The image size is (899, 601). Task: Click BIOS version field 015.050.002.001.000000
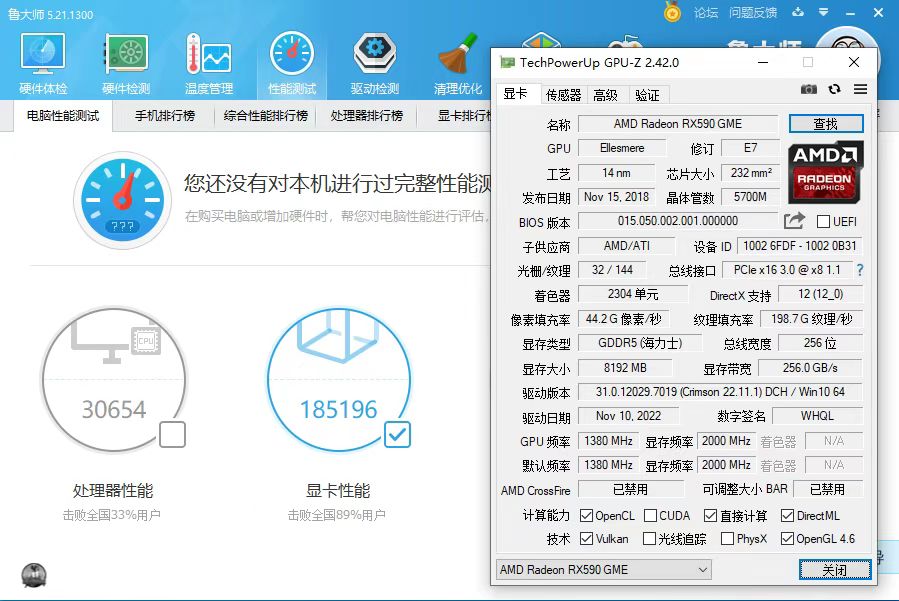coord(678,221)
